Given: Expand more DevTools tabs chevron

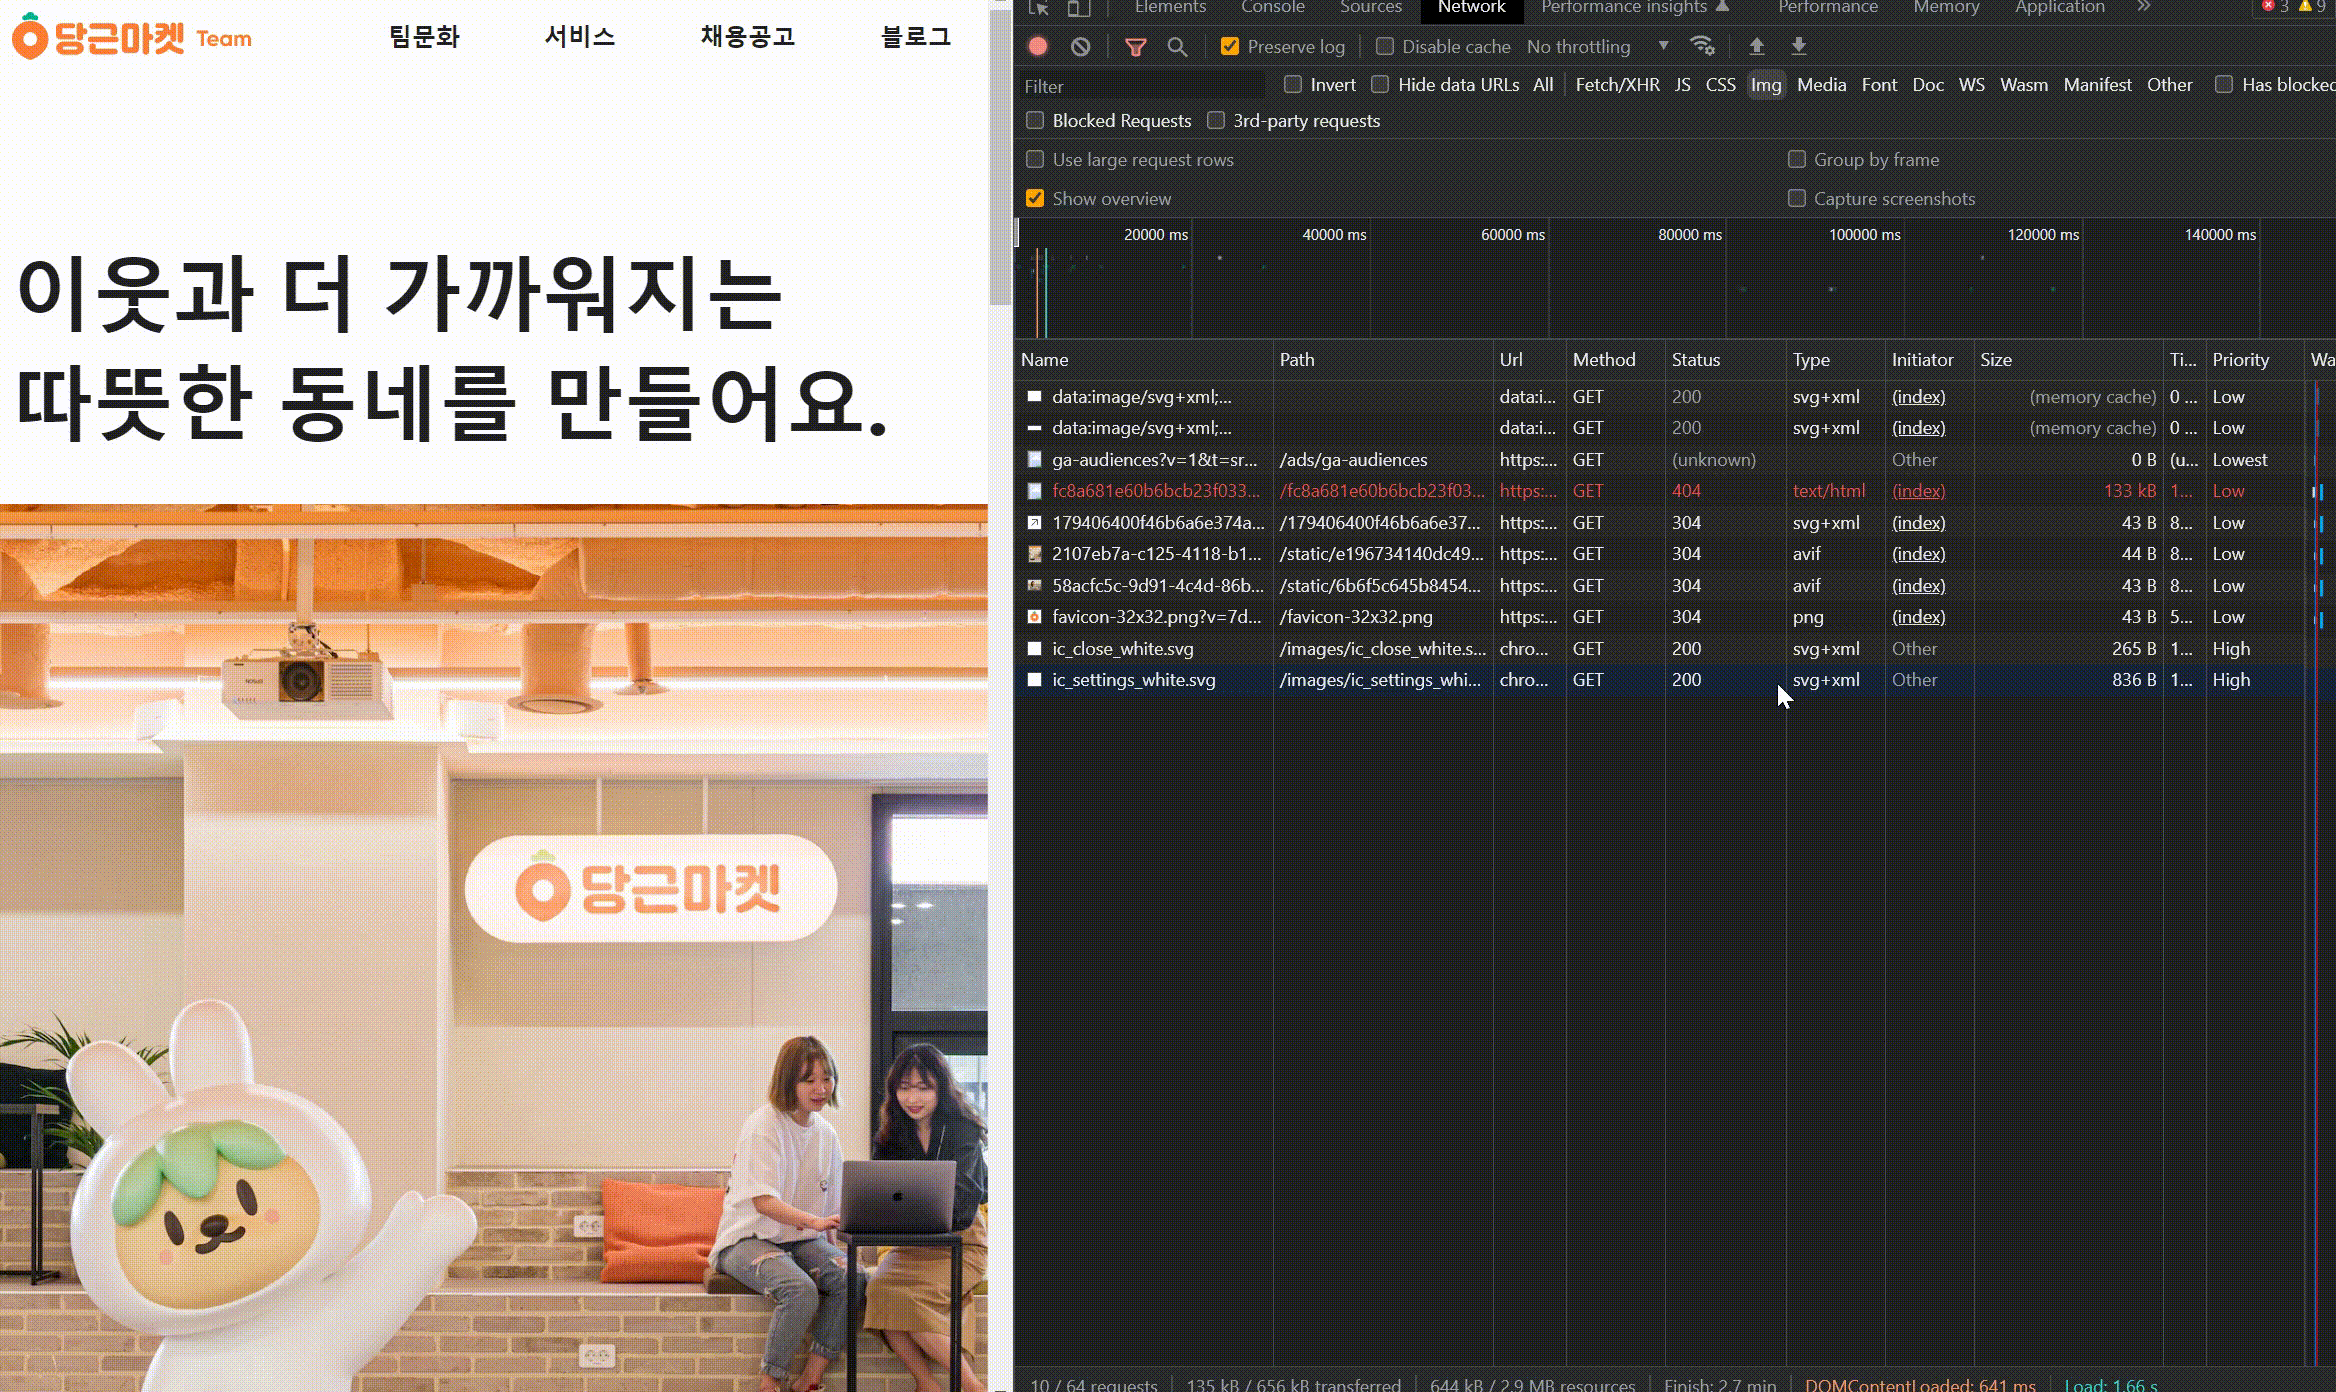Looking at the screenshot, I should [x=2143, y=7].
